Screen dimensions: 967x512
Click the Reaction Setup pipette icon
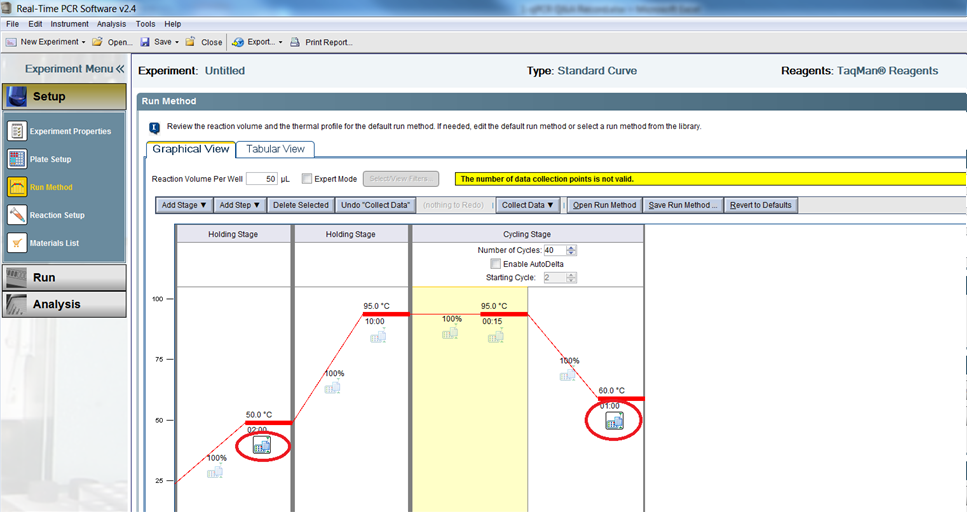click(x=17, y=215)
